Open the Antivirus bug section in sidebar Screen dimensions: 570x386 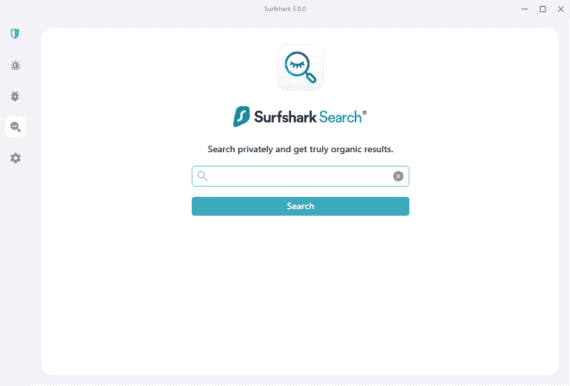coord(15,96)
